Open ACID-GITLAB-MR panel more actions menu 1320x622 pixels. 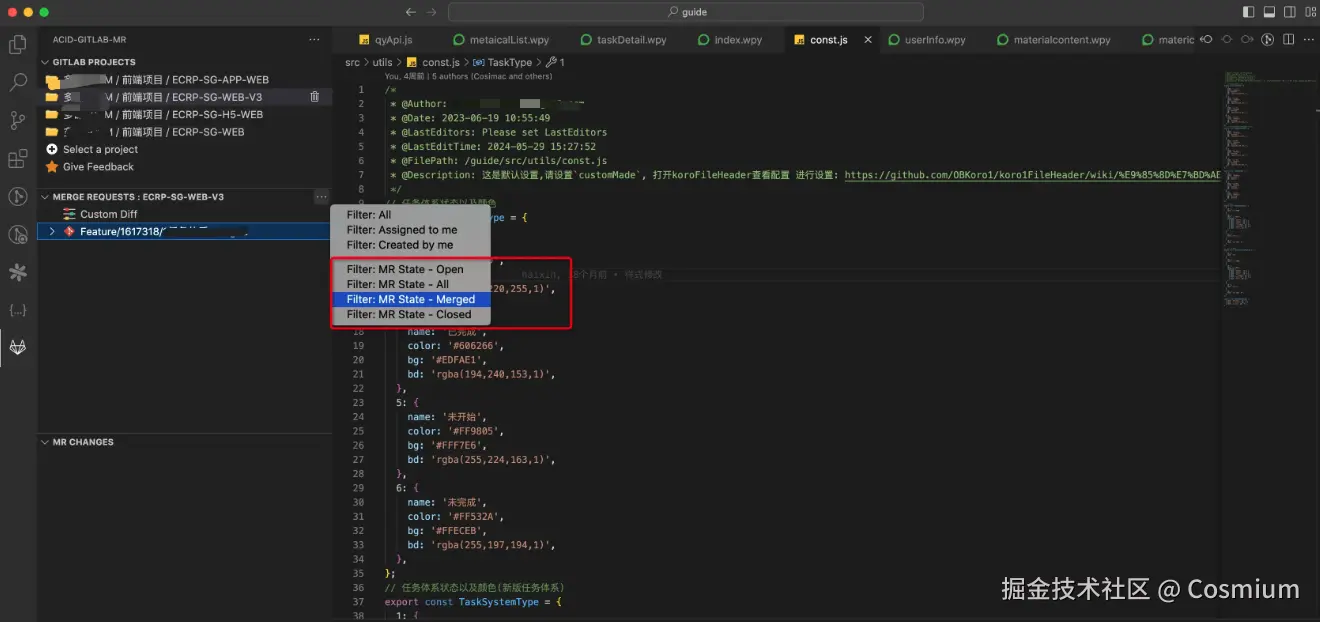[x=314, y=40]
